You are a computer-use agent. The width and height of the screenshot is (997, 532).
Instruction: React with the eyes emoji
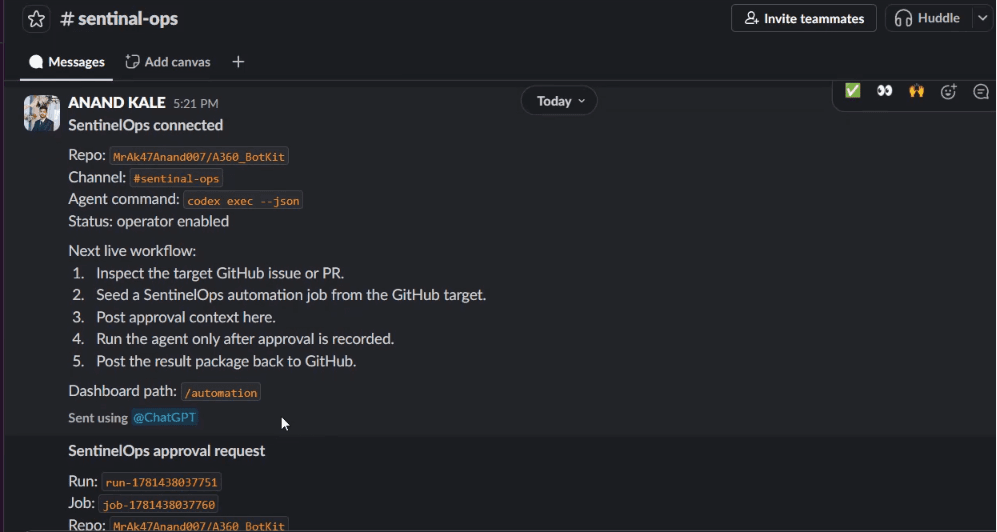(884, 92)
